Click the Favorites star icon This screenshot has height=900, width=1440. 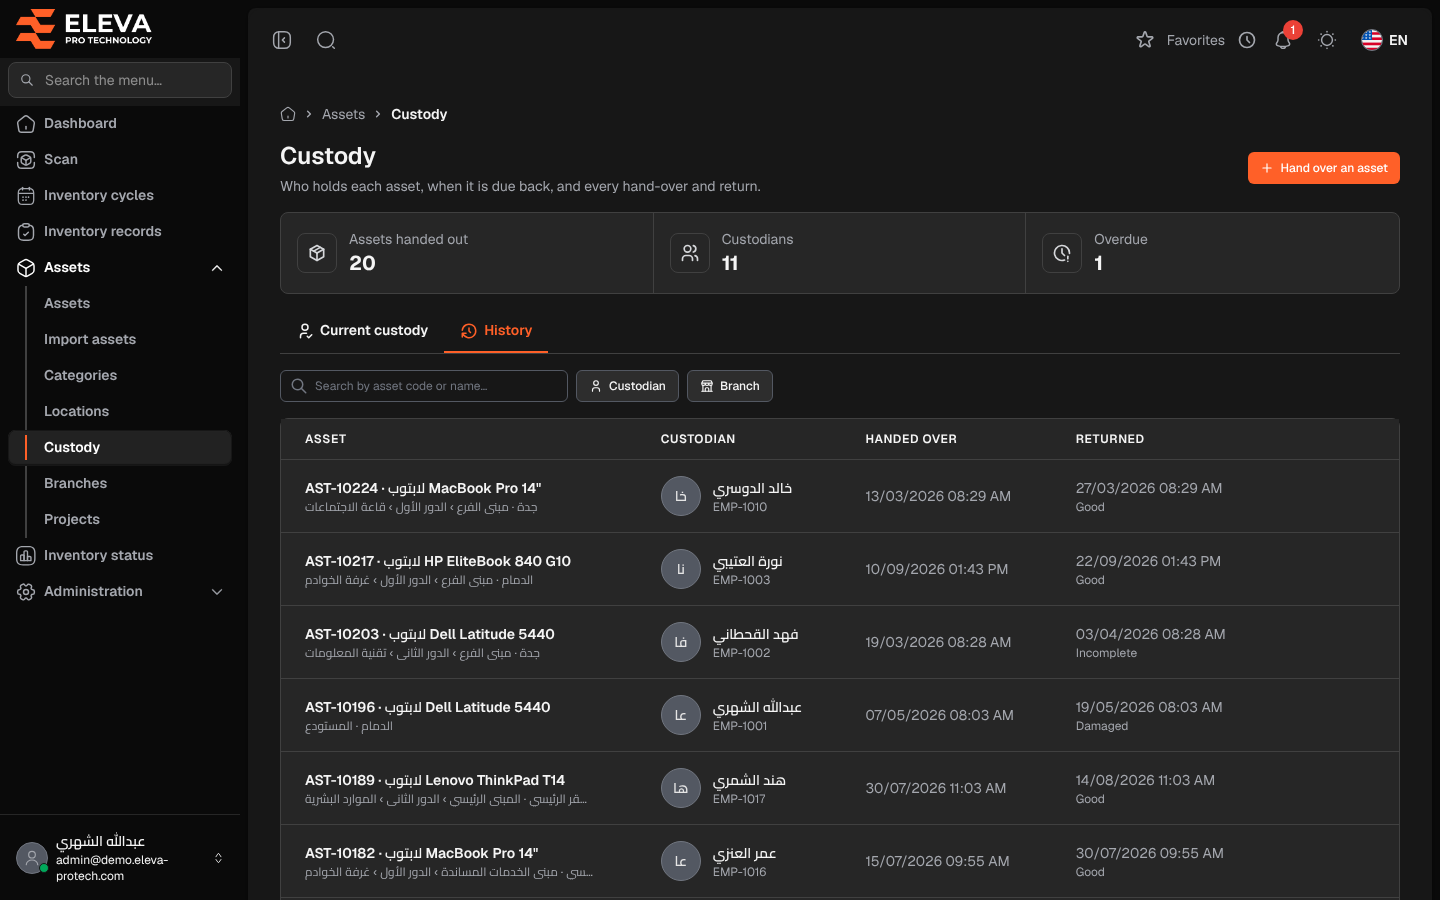(x=1145, y=40)
